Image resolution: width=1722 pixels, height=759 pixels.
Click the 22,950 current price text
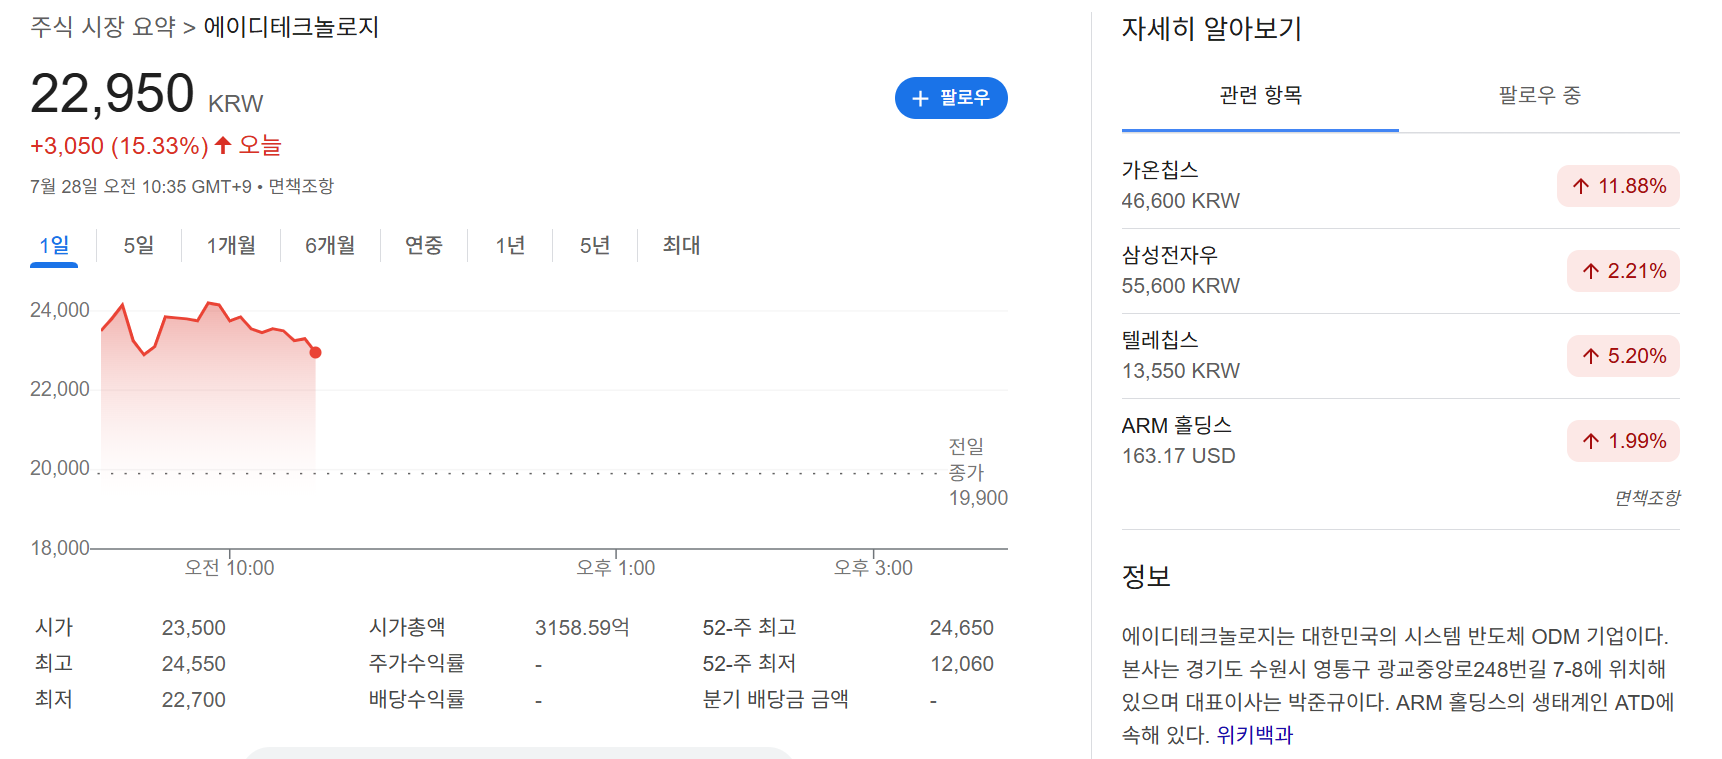(112, 94)
